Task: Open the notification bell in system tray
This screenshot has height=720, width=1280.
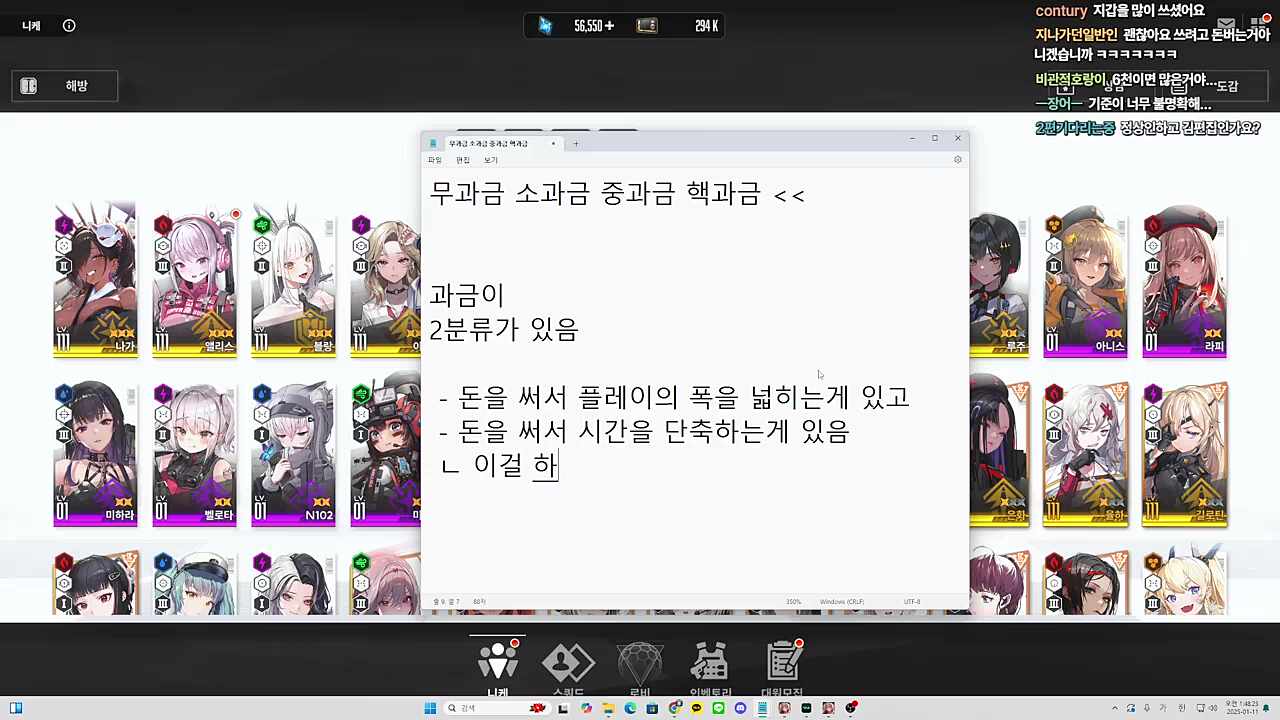Action: (x=1266, y=708)
